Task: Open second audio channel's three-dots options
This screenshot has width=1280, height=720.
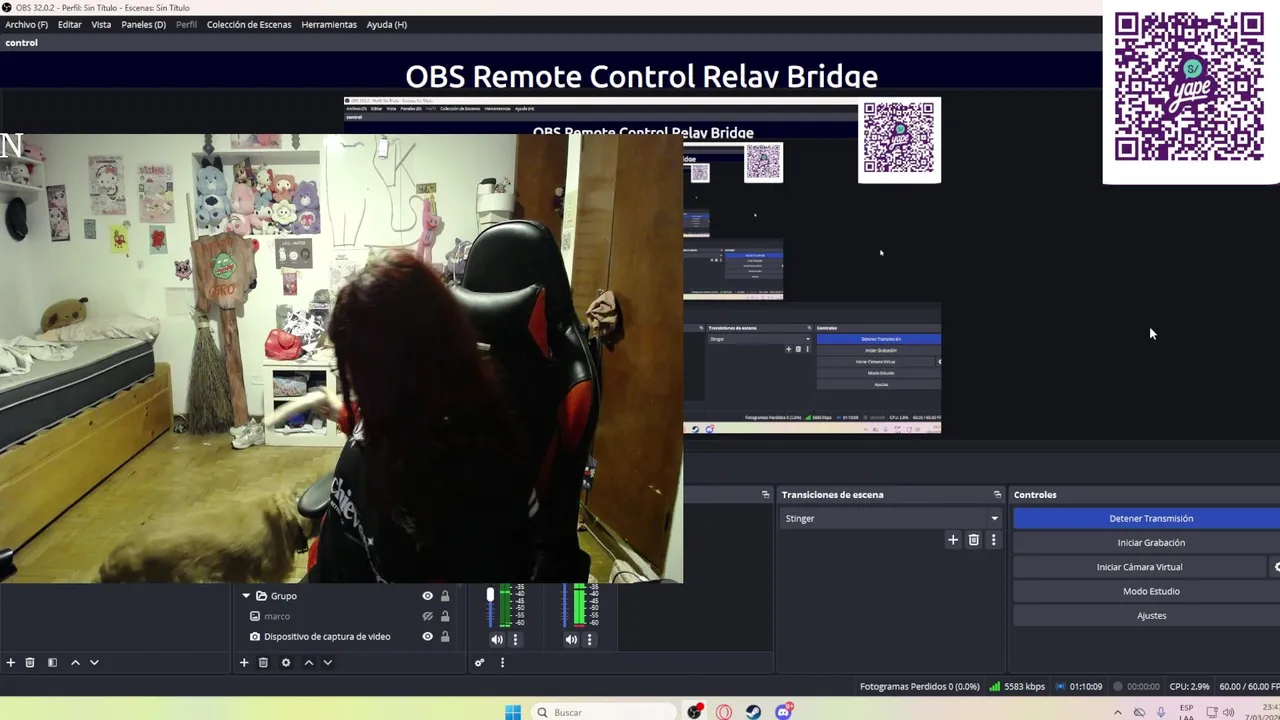Action: point(589,640)
